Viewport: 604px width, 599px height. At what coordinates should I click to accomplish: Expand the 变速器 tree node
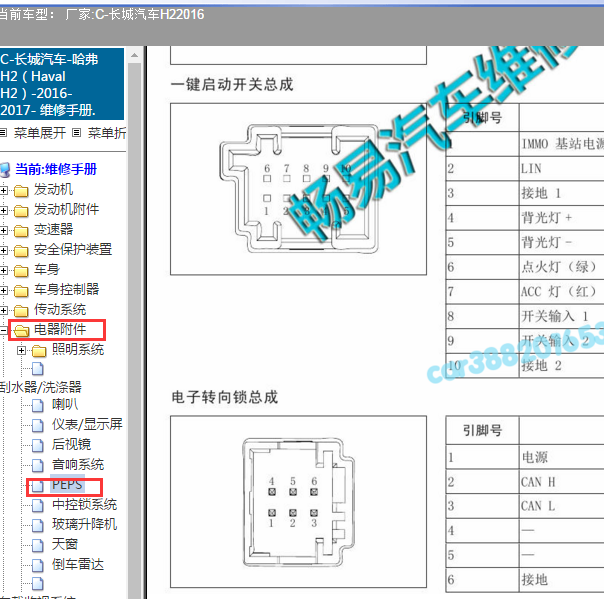(3, 230)
